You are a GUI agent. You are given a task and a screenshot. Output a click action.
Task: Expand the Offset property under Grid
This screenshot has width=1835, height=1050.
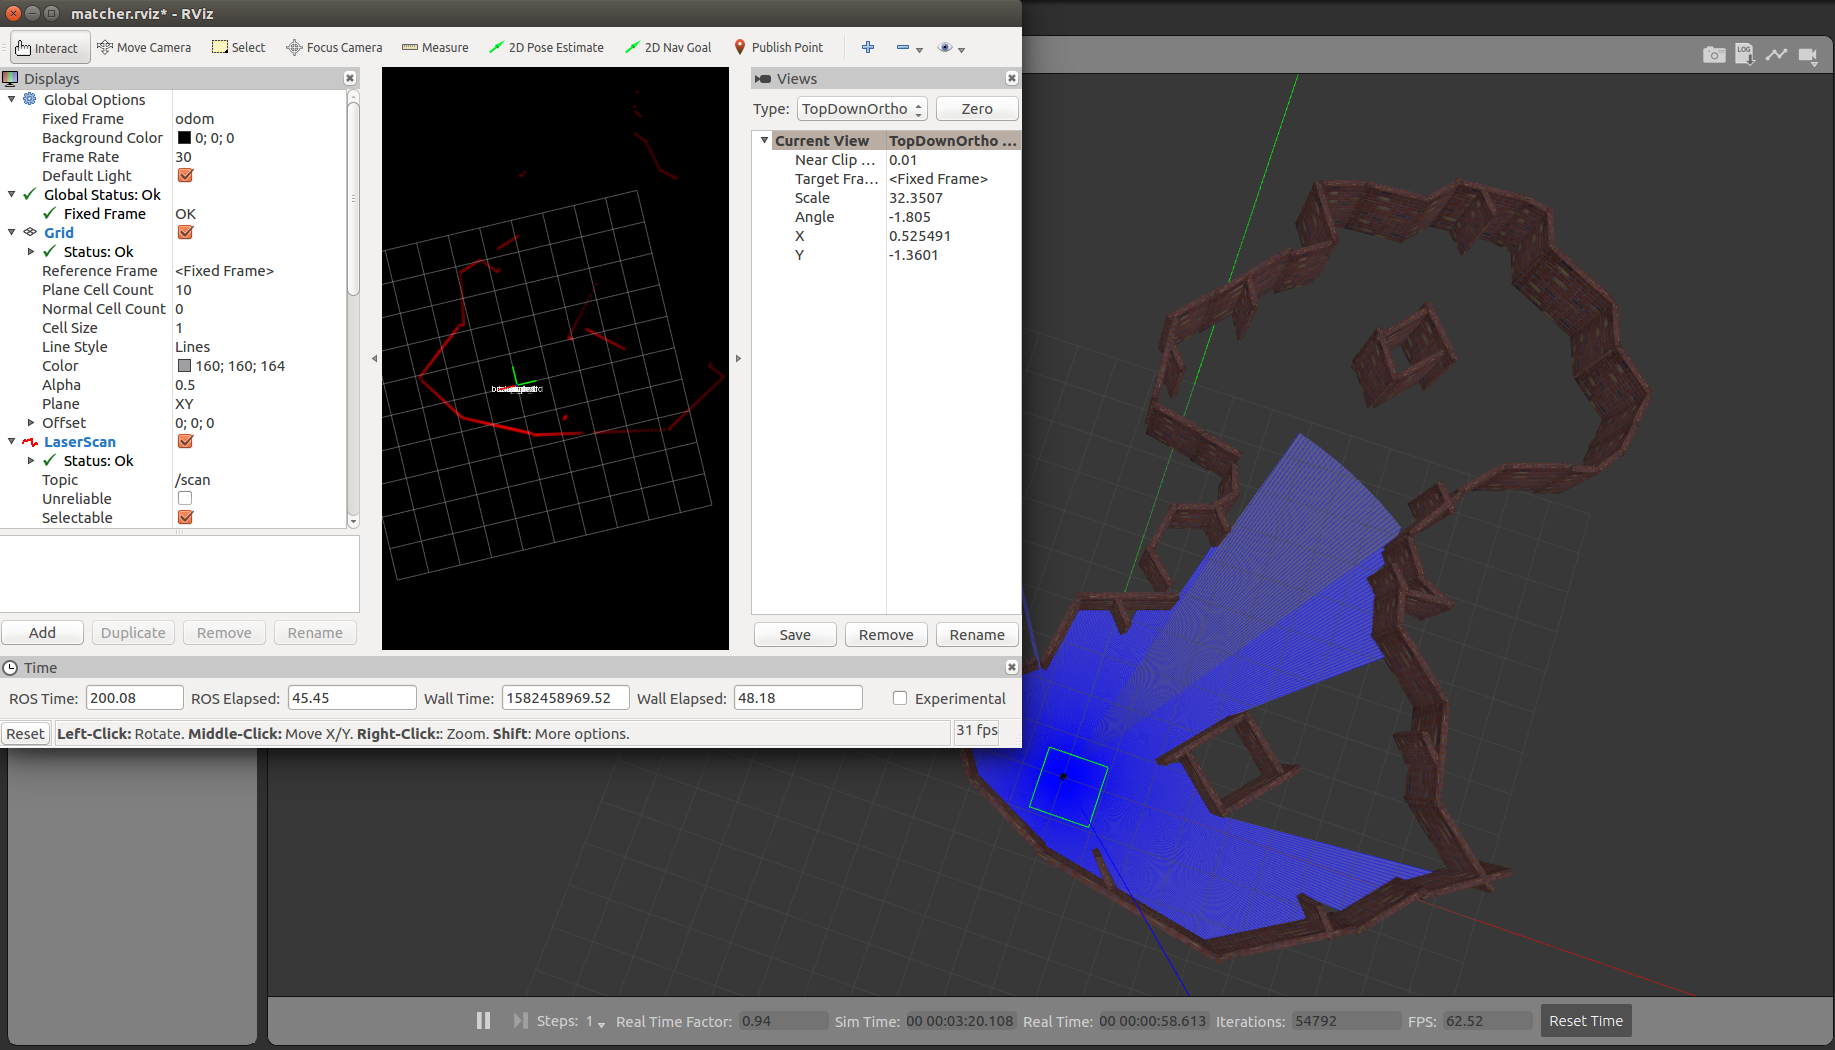click(31, 422)
